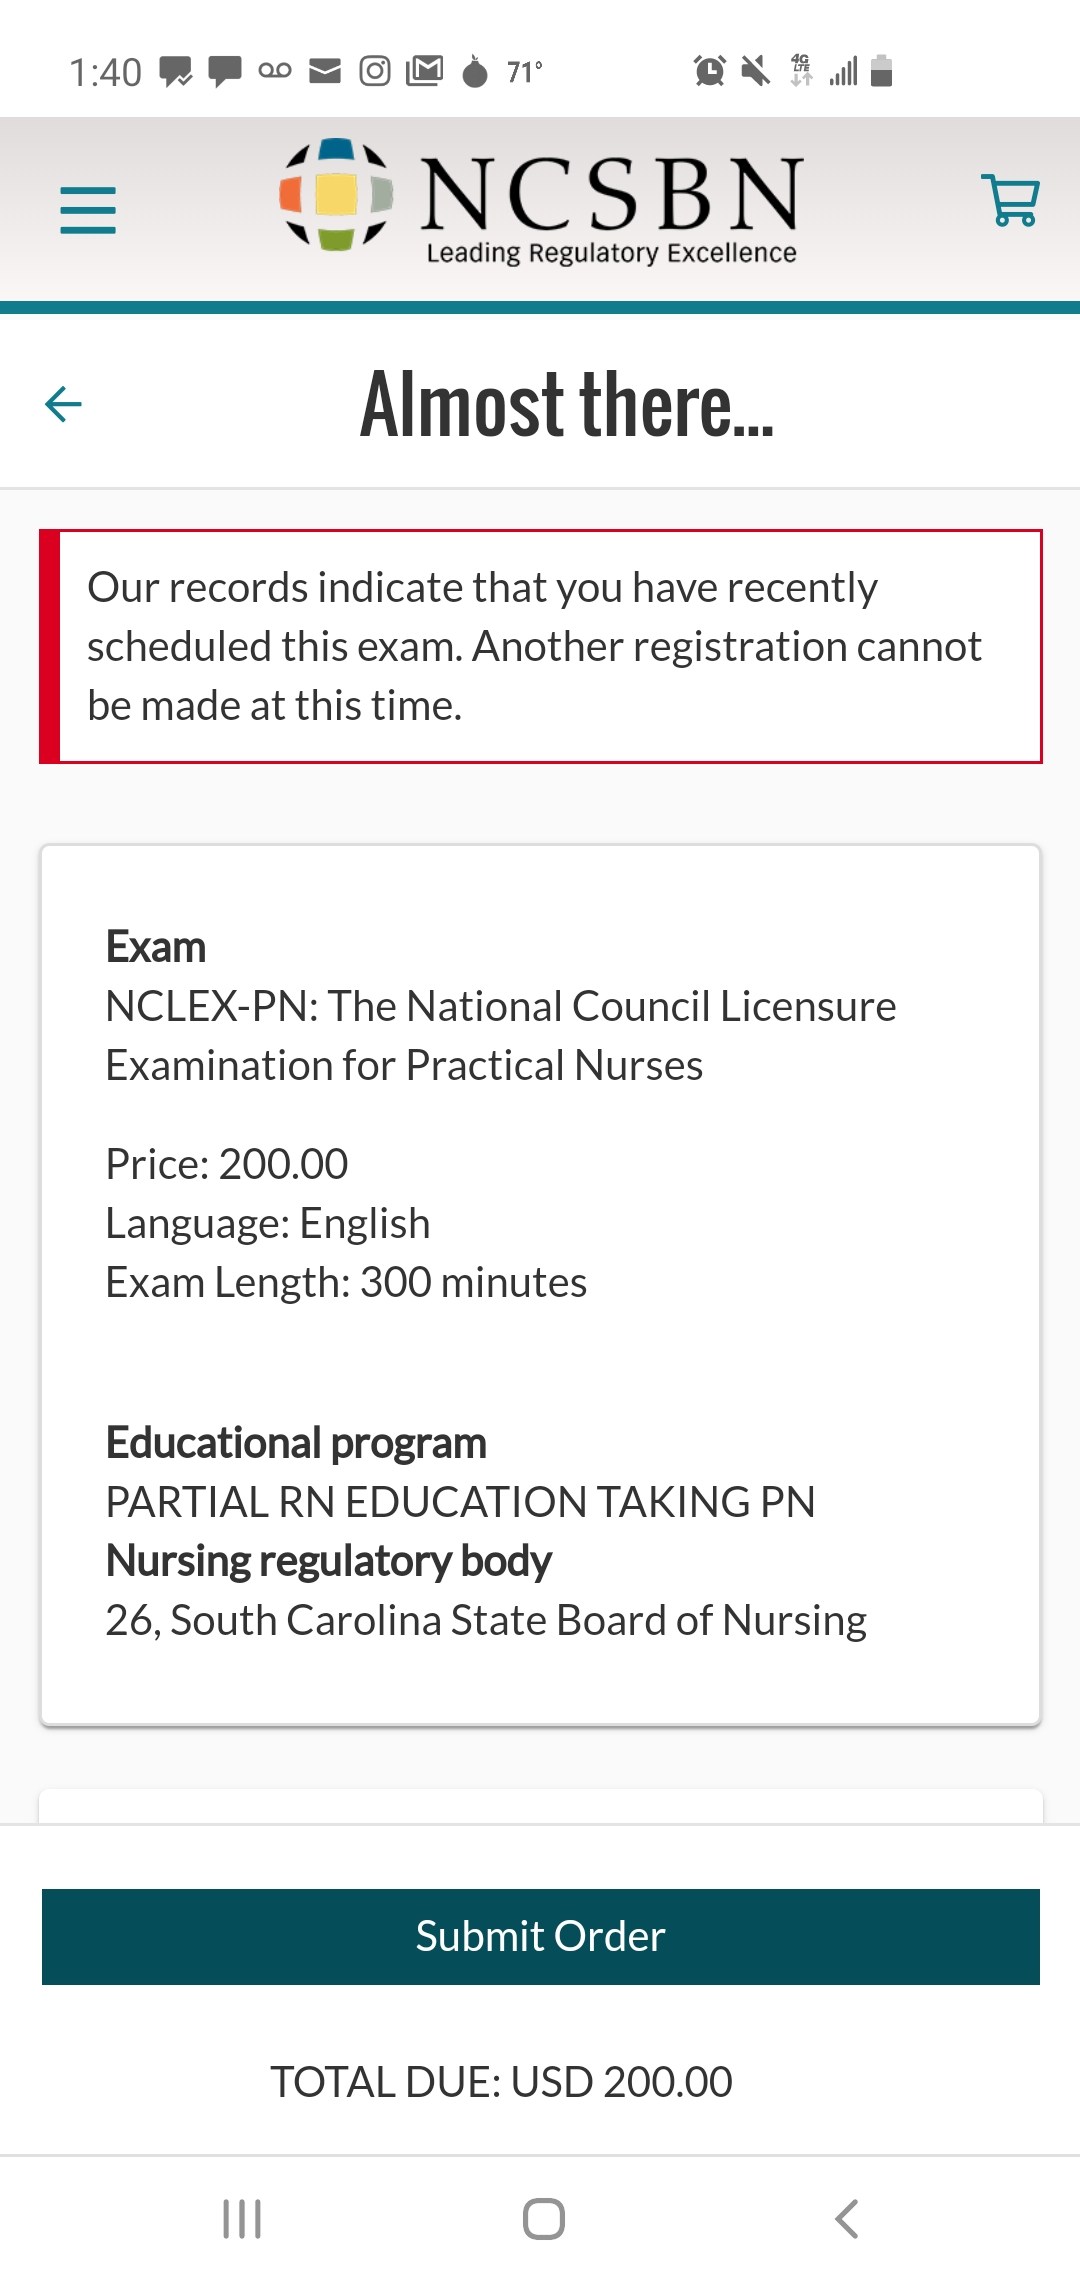Viewport: 1080px width, 2280px height.
Task: Go back using the page arrow
Action: coord(63,404)
